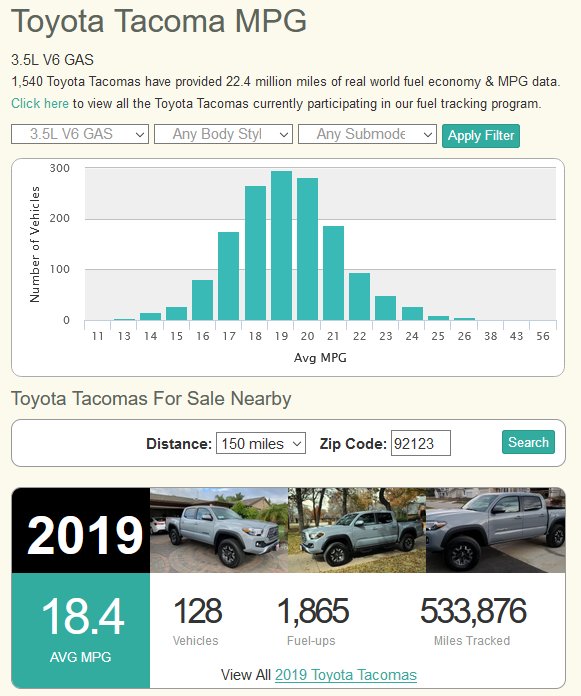Open middle Tacoma photo under trees

pyautogui.click(x=357, y=530)
